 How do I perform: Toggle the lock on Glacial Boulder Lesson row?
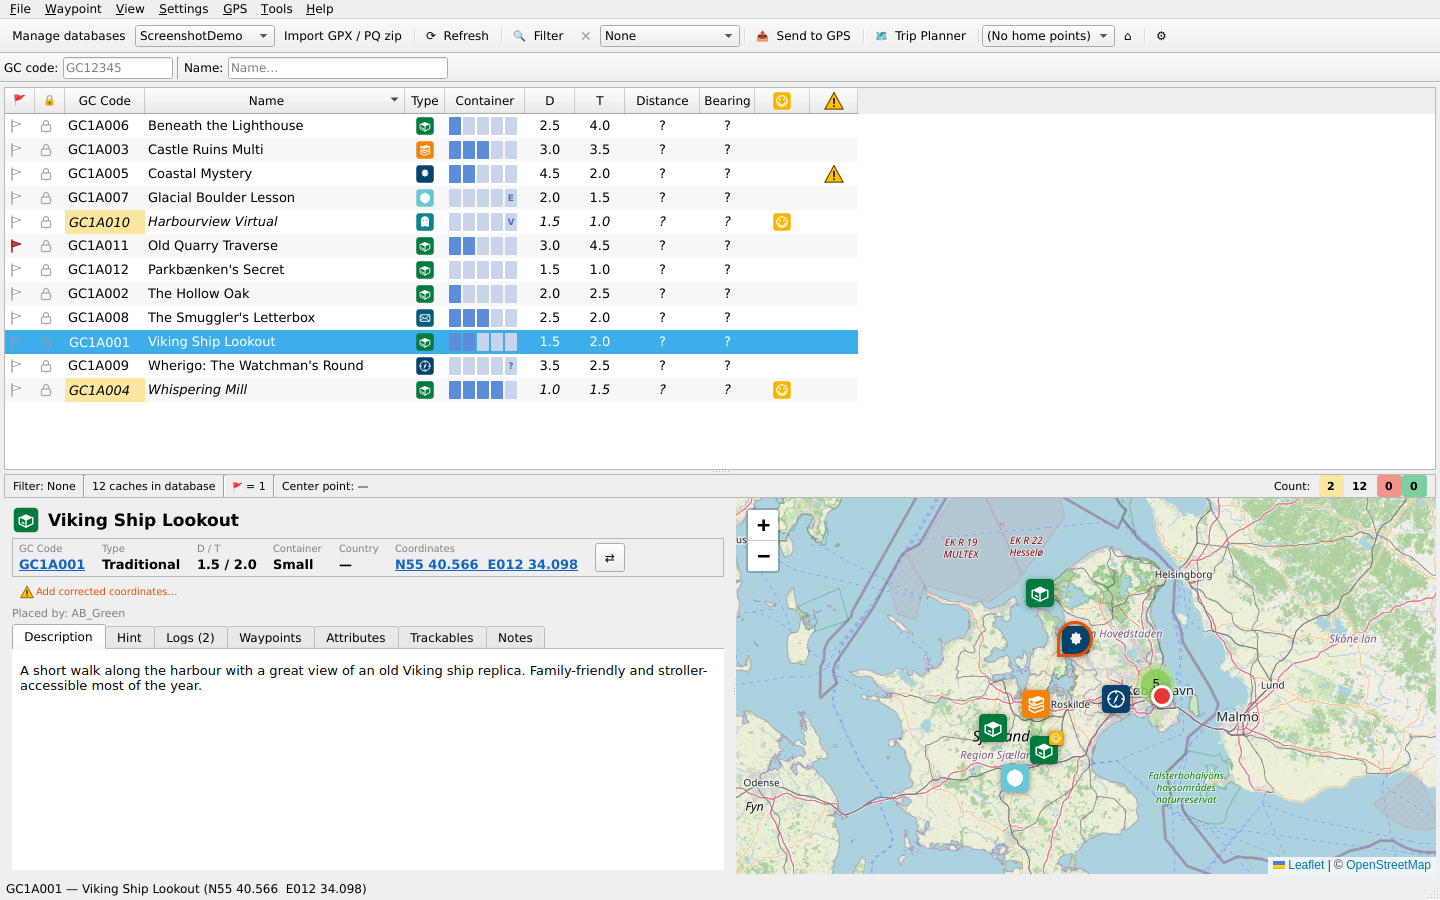pyautogui.click(x=46, y=198)
